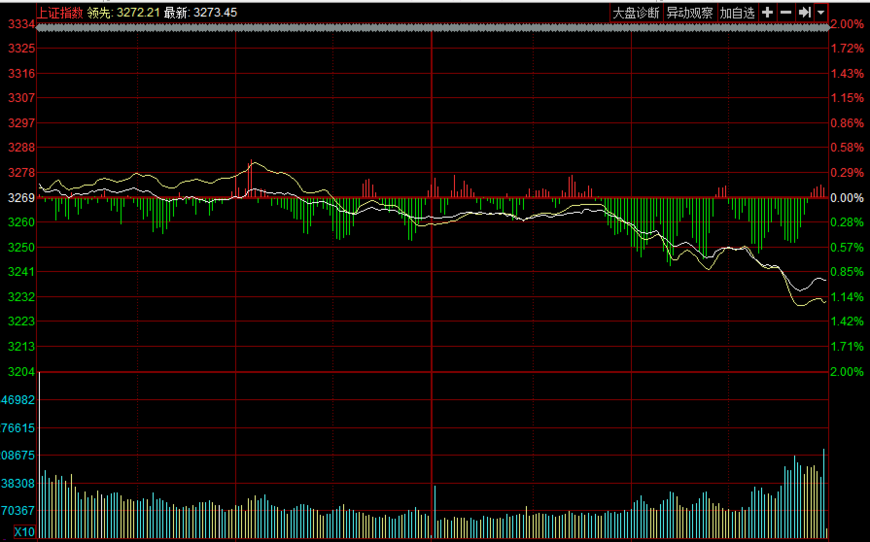The height and width of the screenshot is (542, 870).
Task: Click the 0.29% percent axis label
Action: [x=847, y=173]
